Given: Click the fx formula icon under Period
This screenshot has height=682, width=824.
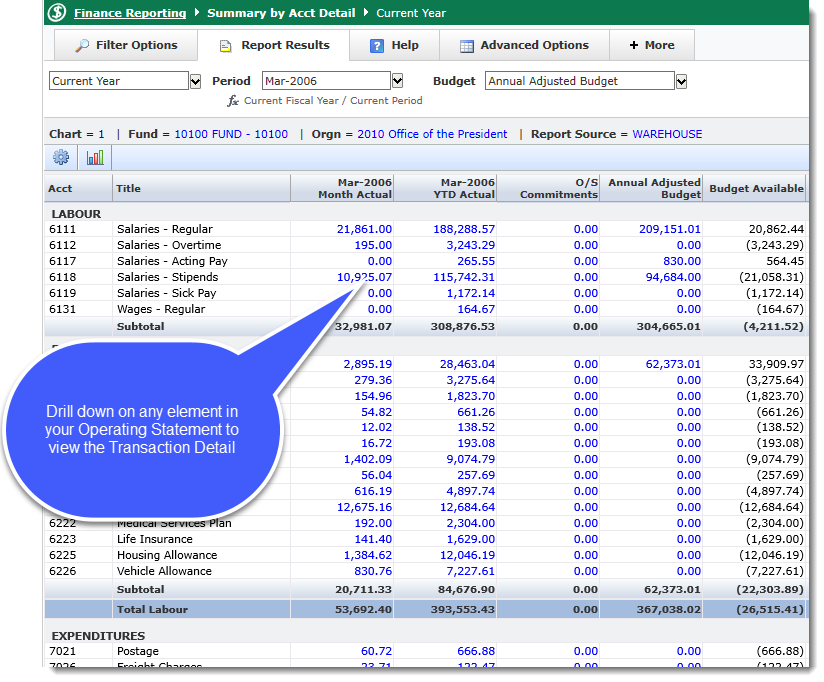Looking at the screenshot, I should pyautogui.click(x=233, y=101).
